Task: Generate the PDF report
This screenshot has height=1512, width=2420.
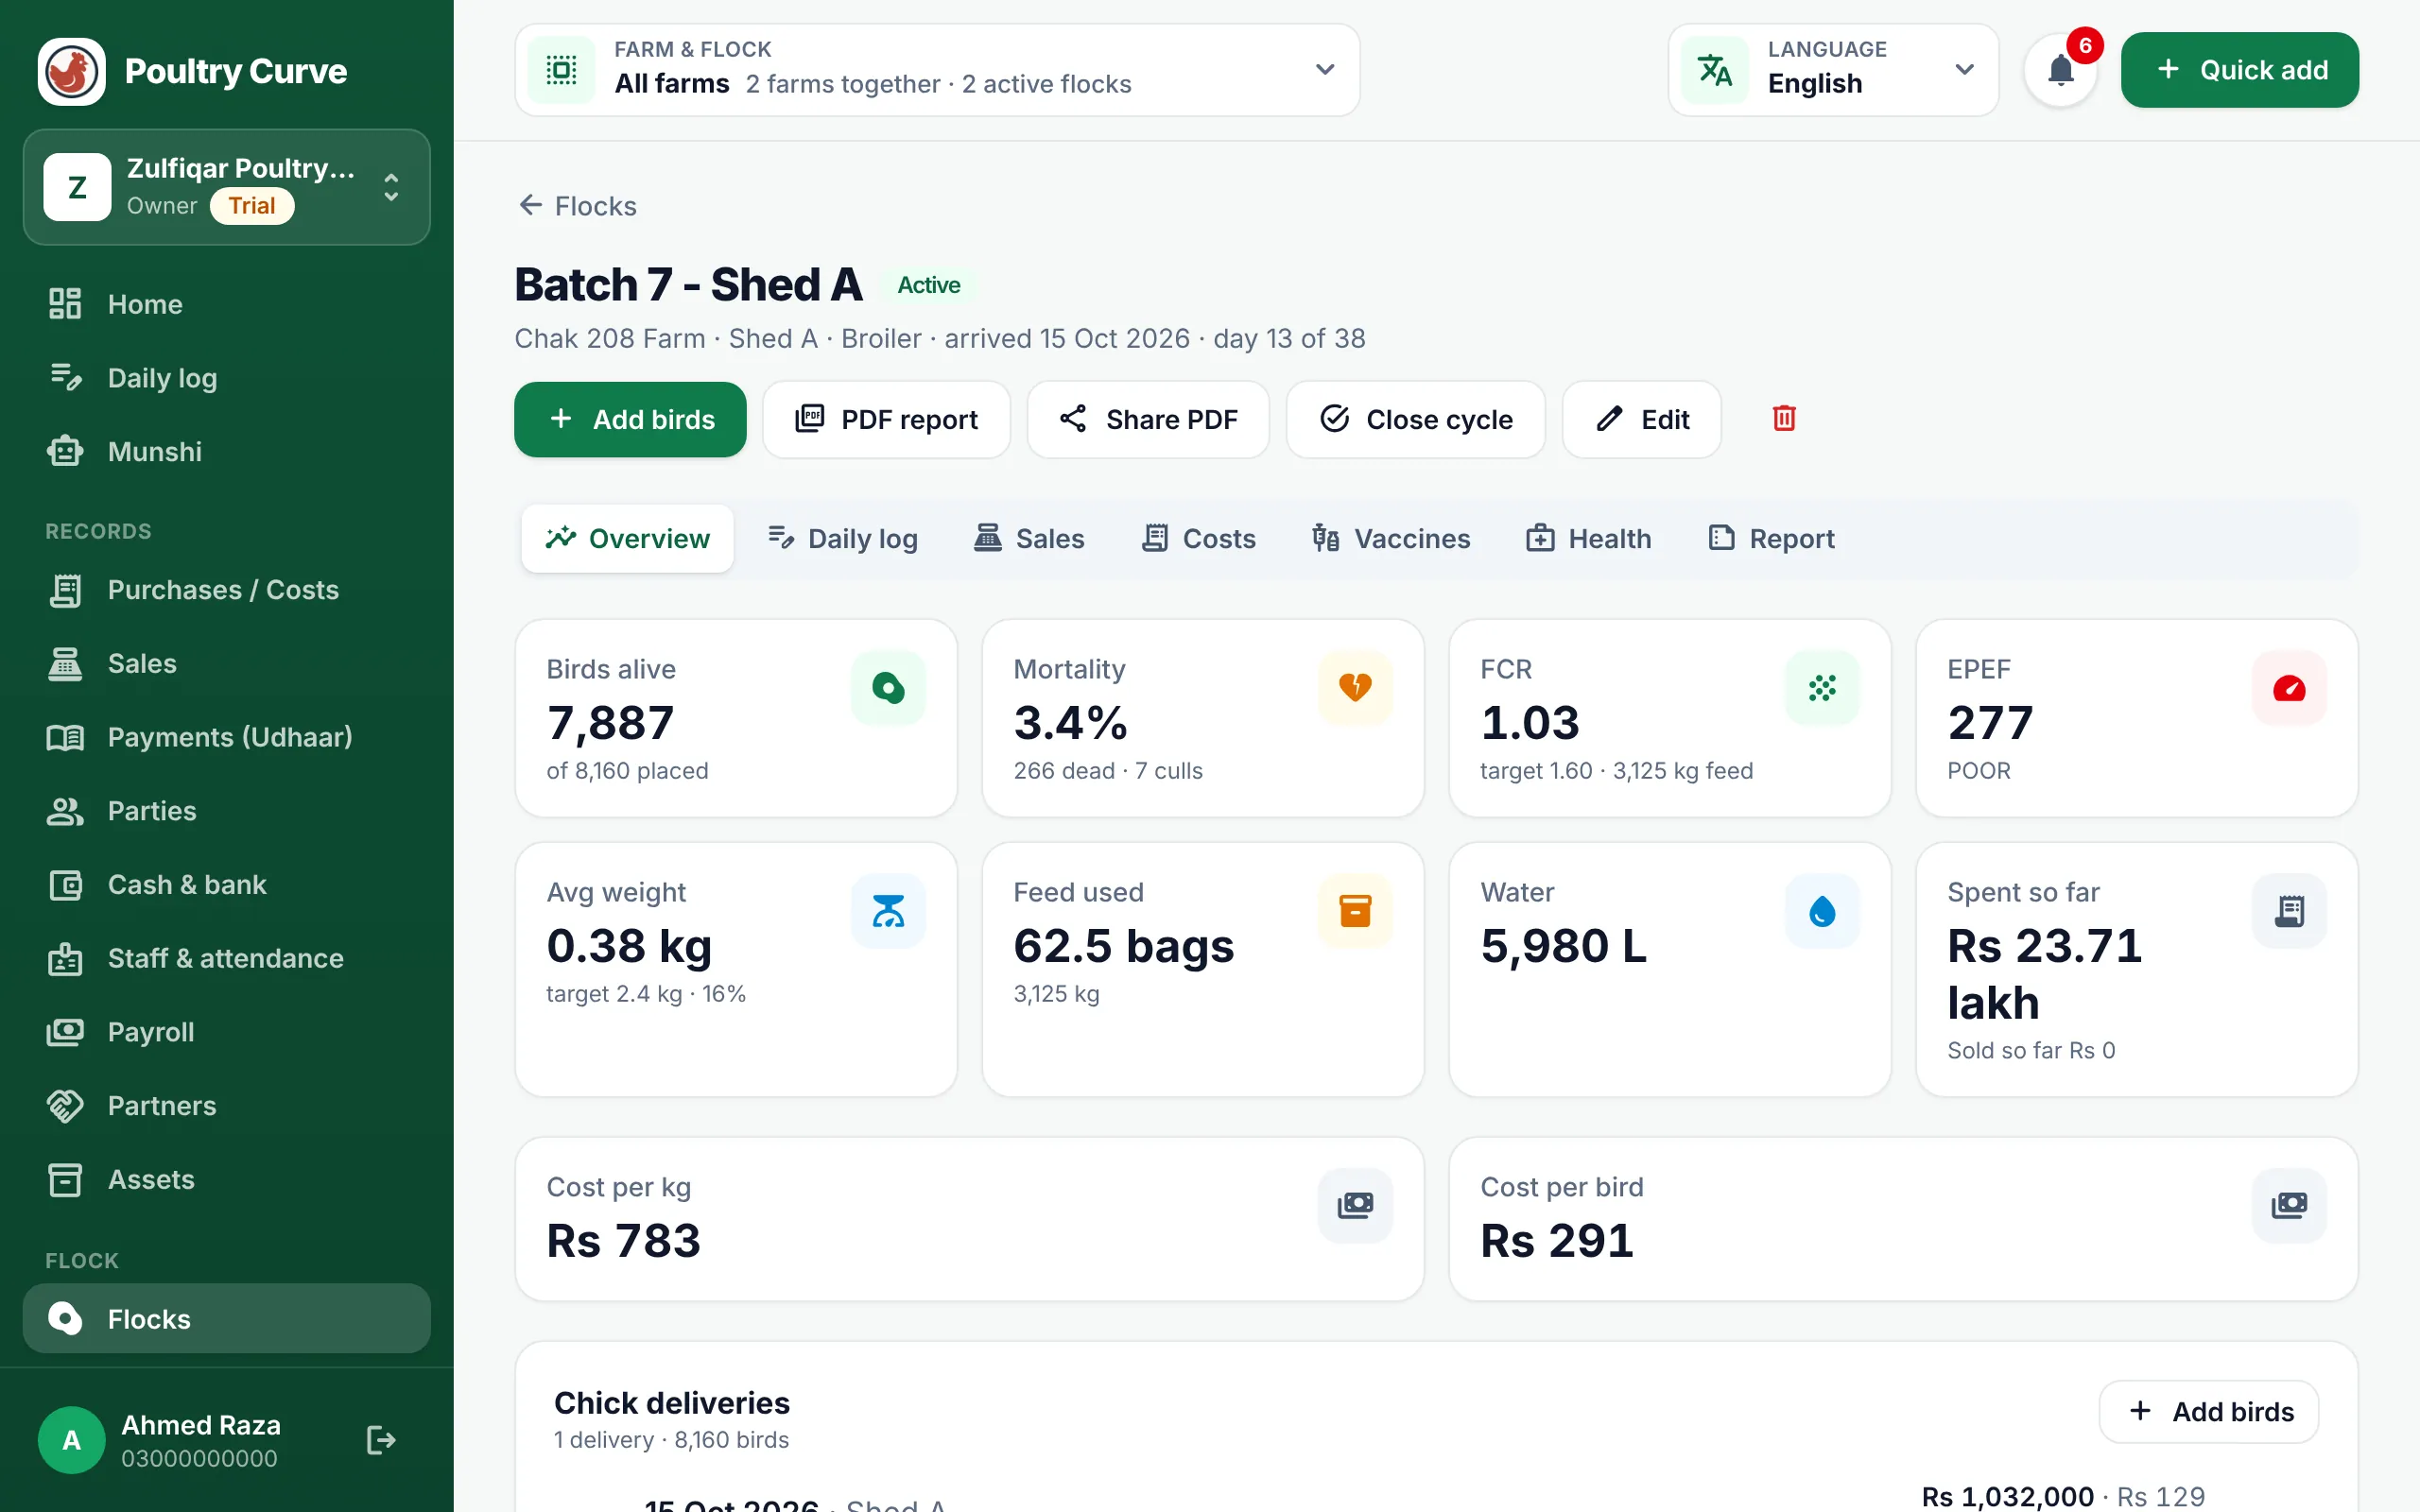Action: pyautogui.click(x=886, y=420)
